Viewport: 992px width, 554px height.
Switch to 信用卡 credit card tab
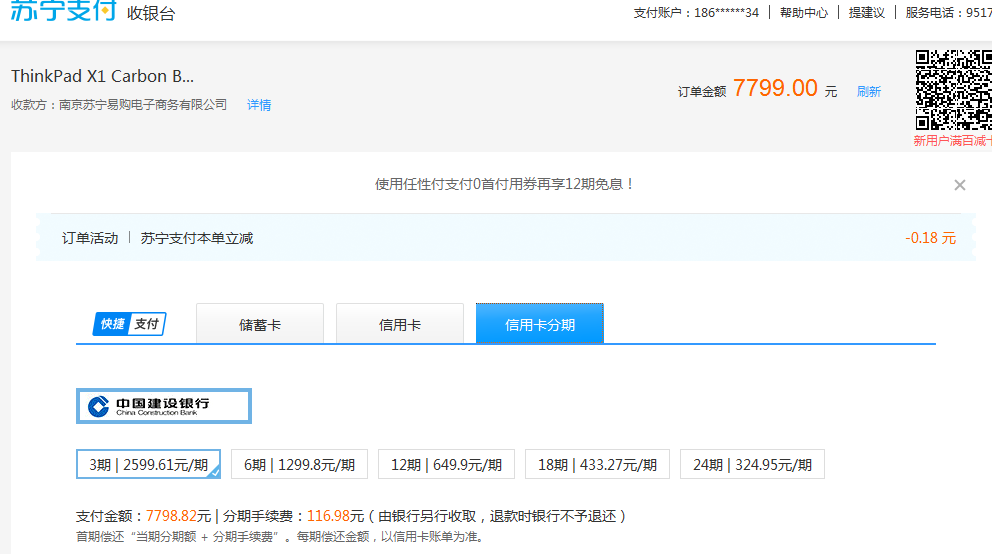[x=400, y=324]
